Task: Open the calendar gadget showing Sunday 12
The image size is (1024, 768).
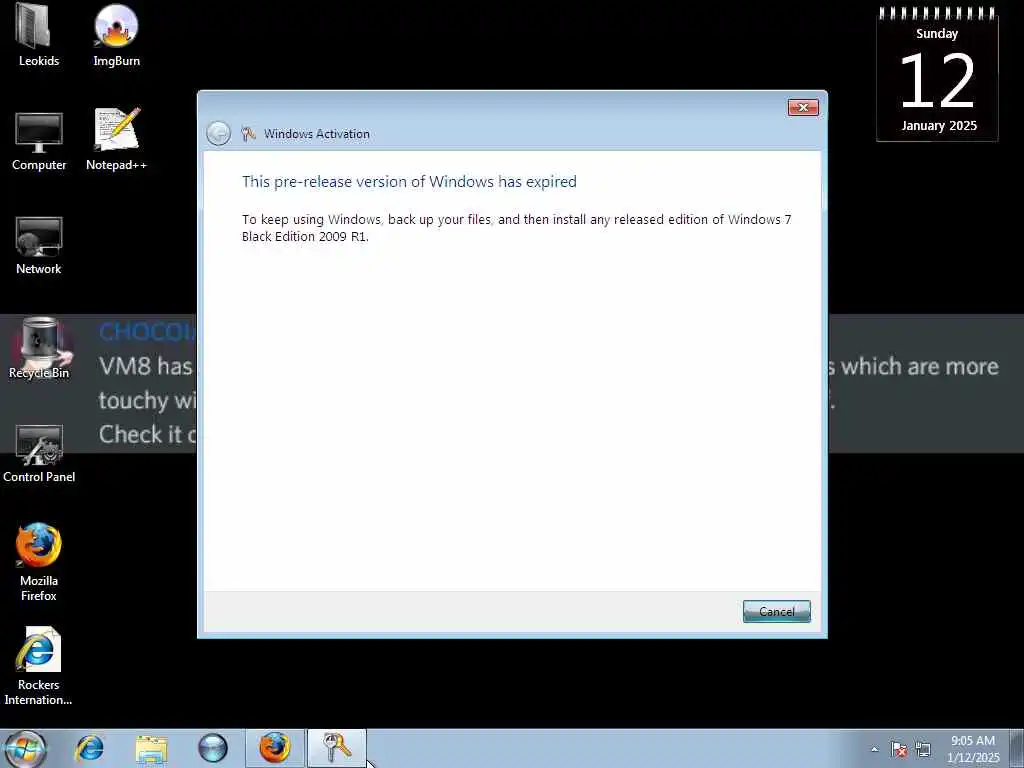Action: [937, 74]
